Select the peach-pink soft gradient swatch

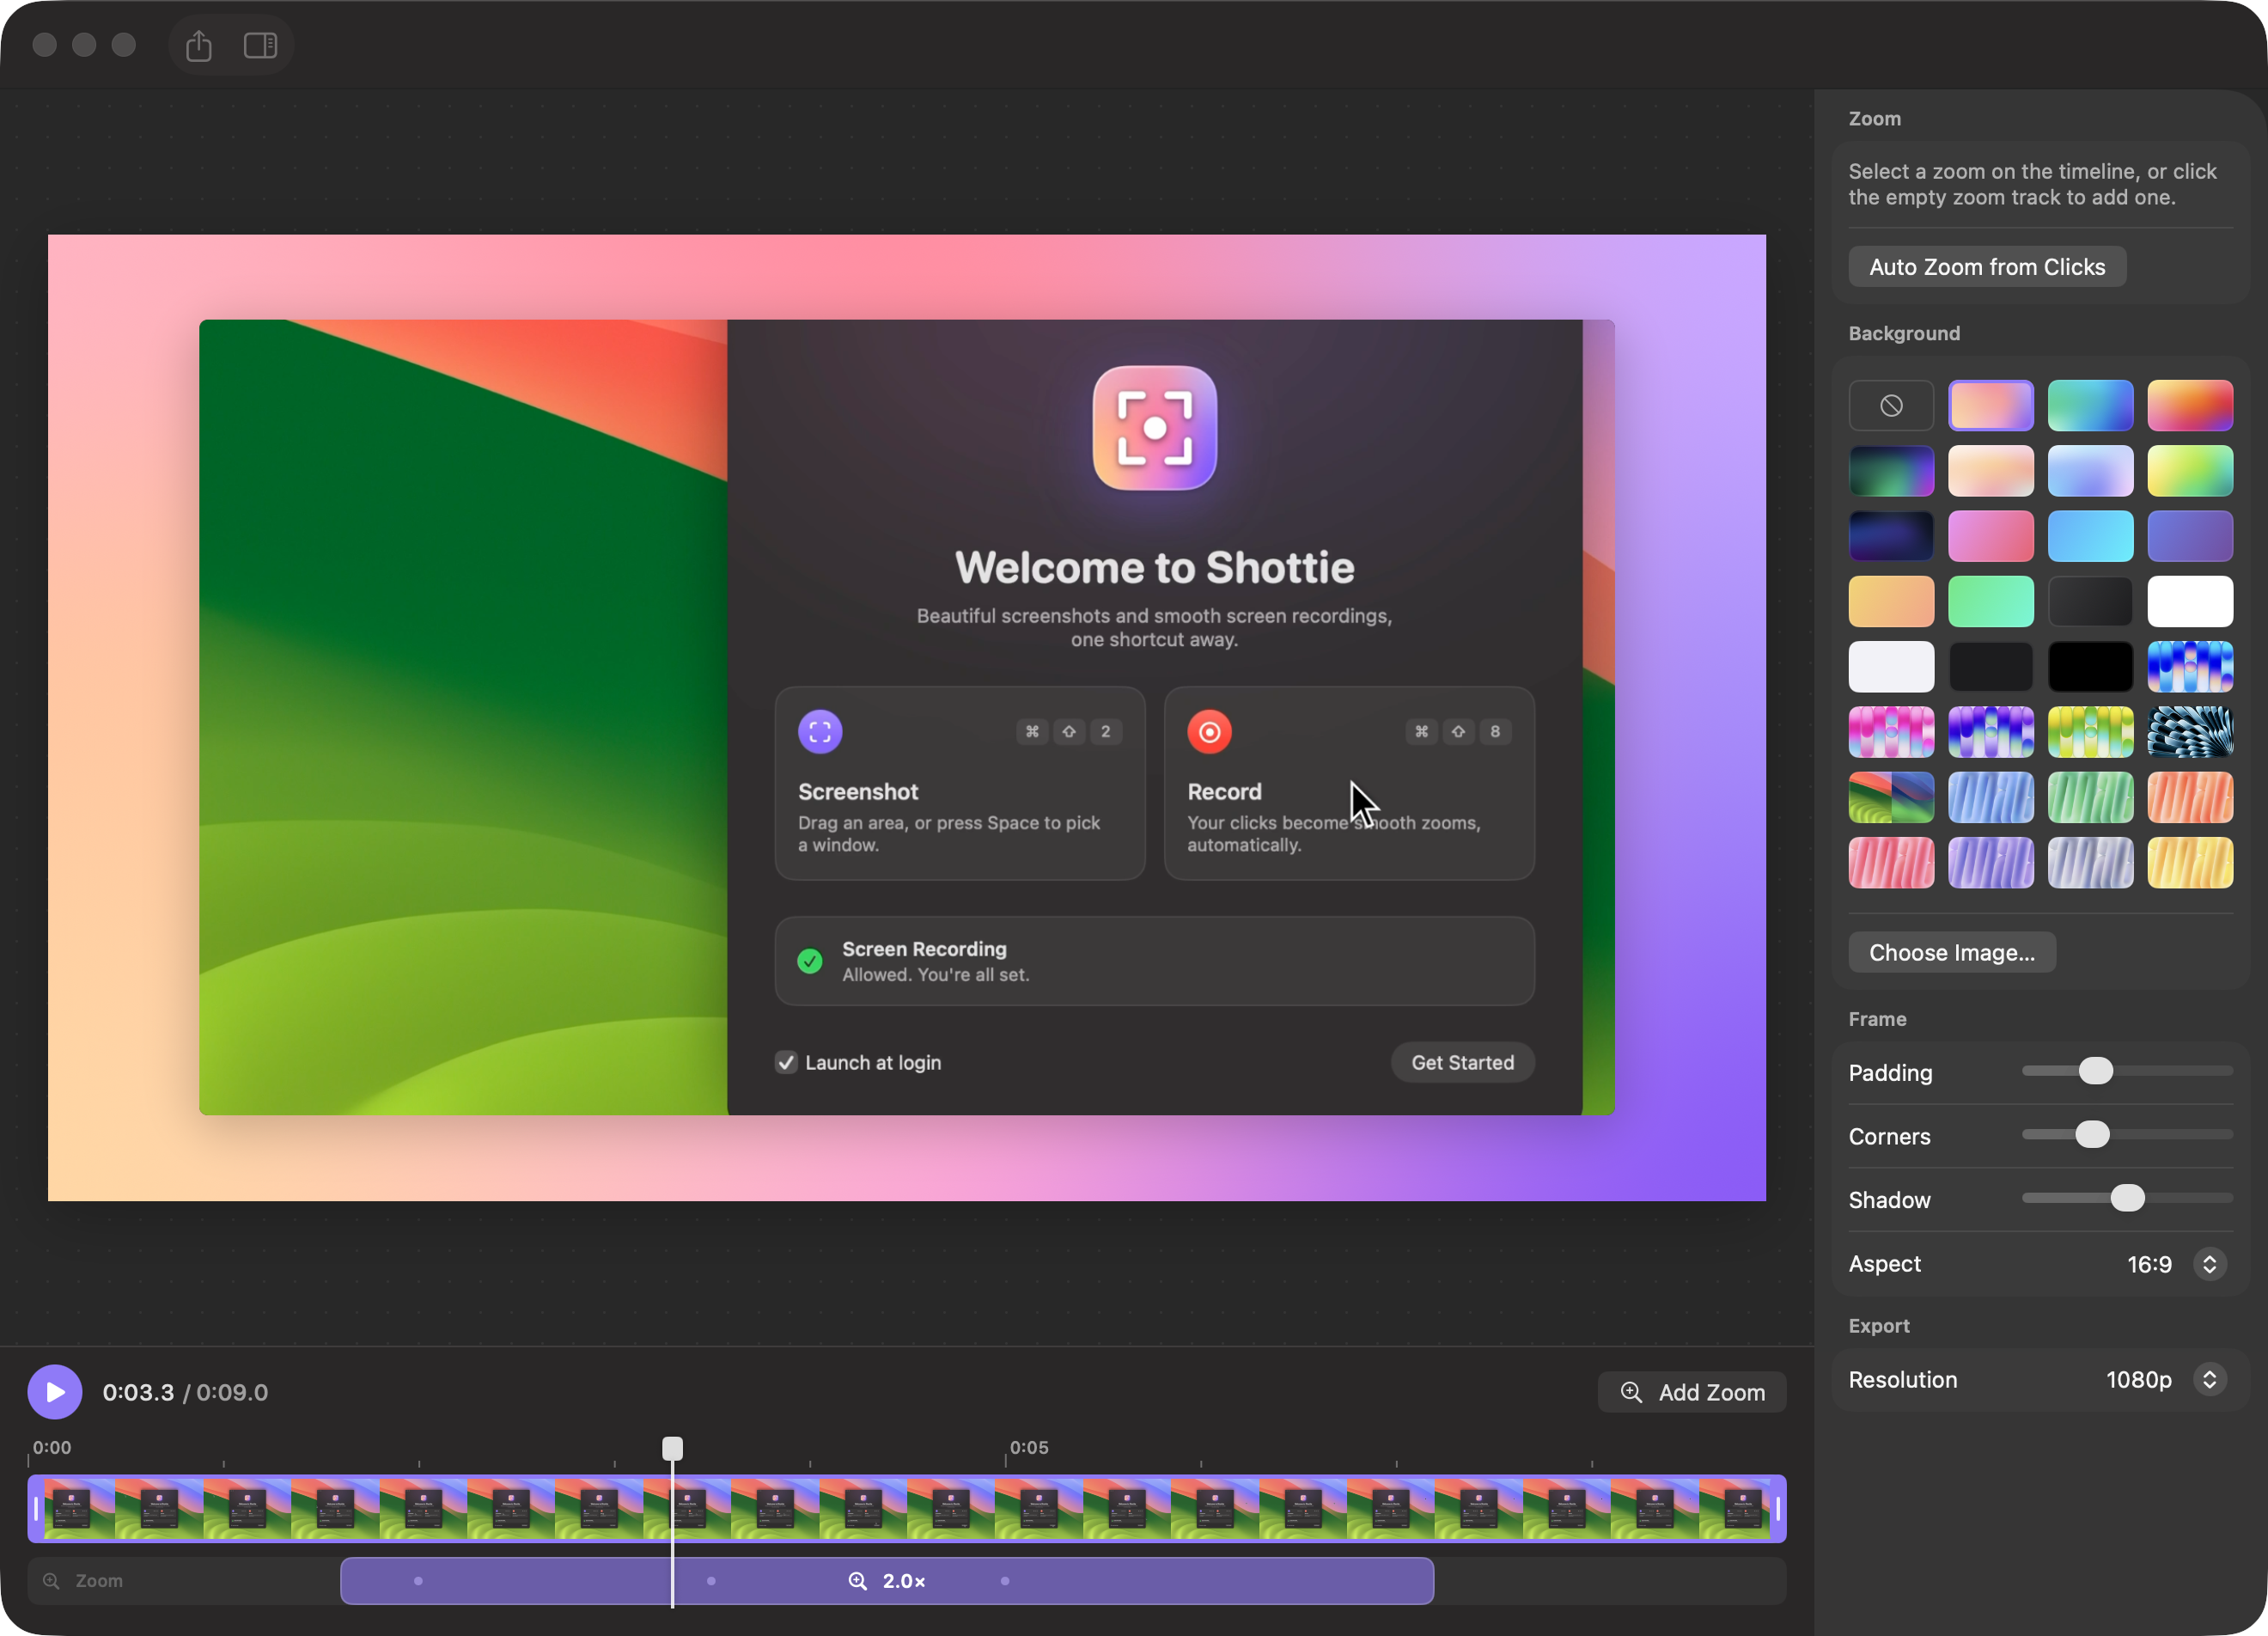[1991, 471]
